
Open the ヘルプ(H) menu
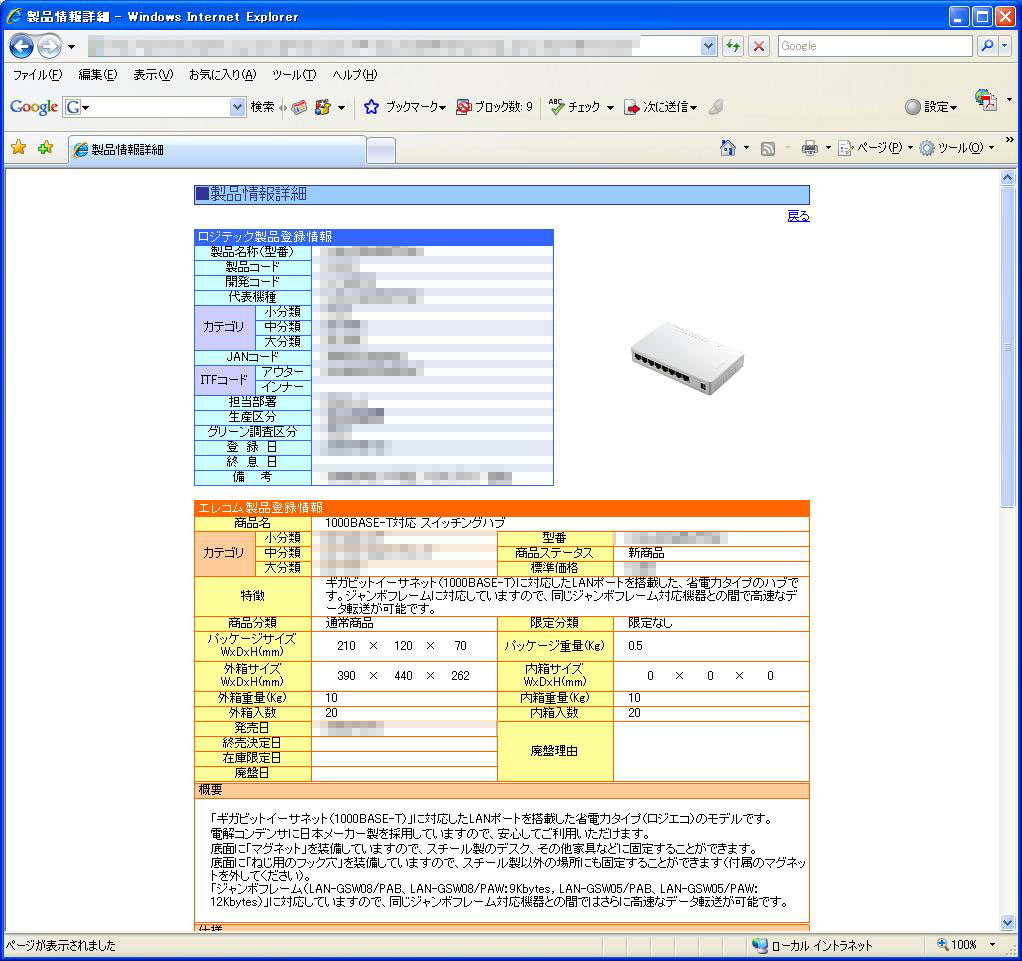point(355,75)
